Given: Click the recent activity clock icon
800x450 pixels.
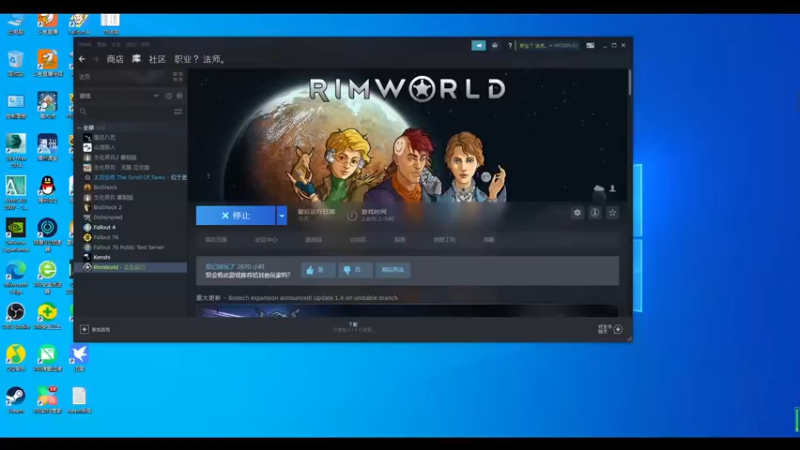Looking at the screenshot, I should point(169,96).
